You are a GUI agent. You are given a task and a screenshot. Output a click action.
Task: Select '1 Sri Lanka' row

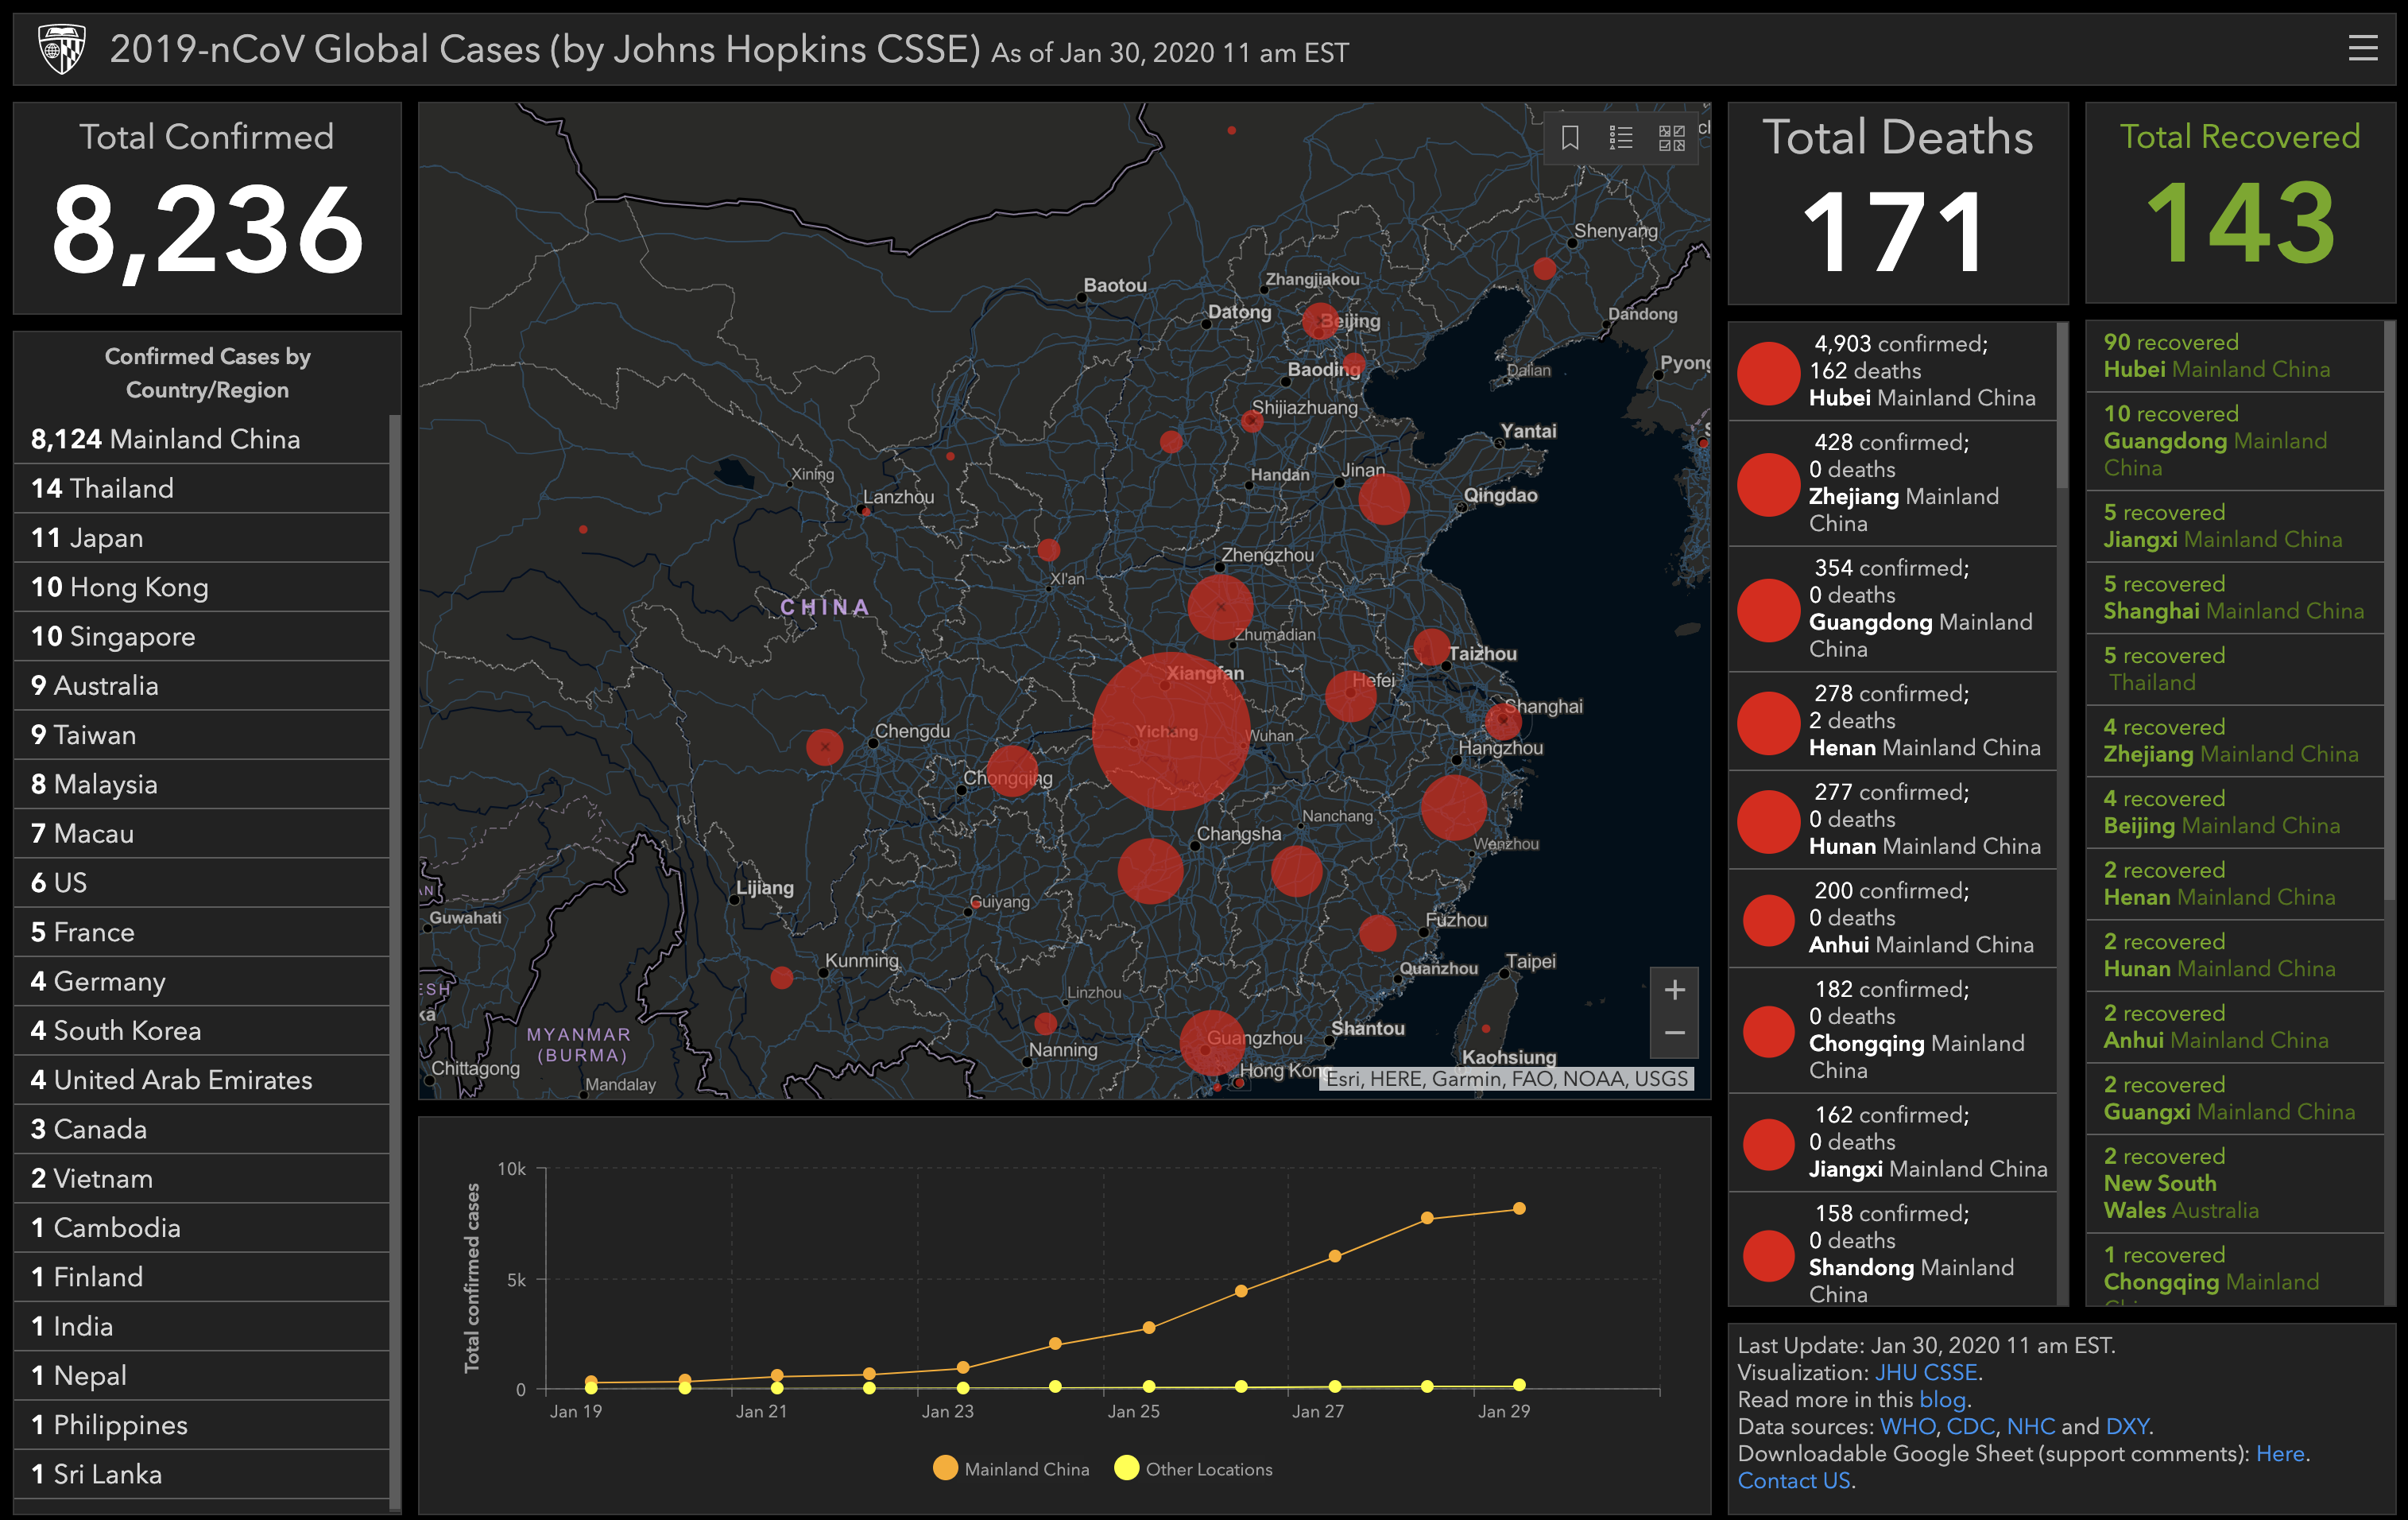201,1474
